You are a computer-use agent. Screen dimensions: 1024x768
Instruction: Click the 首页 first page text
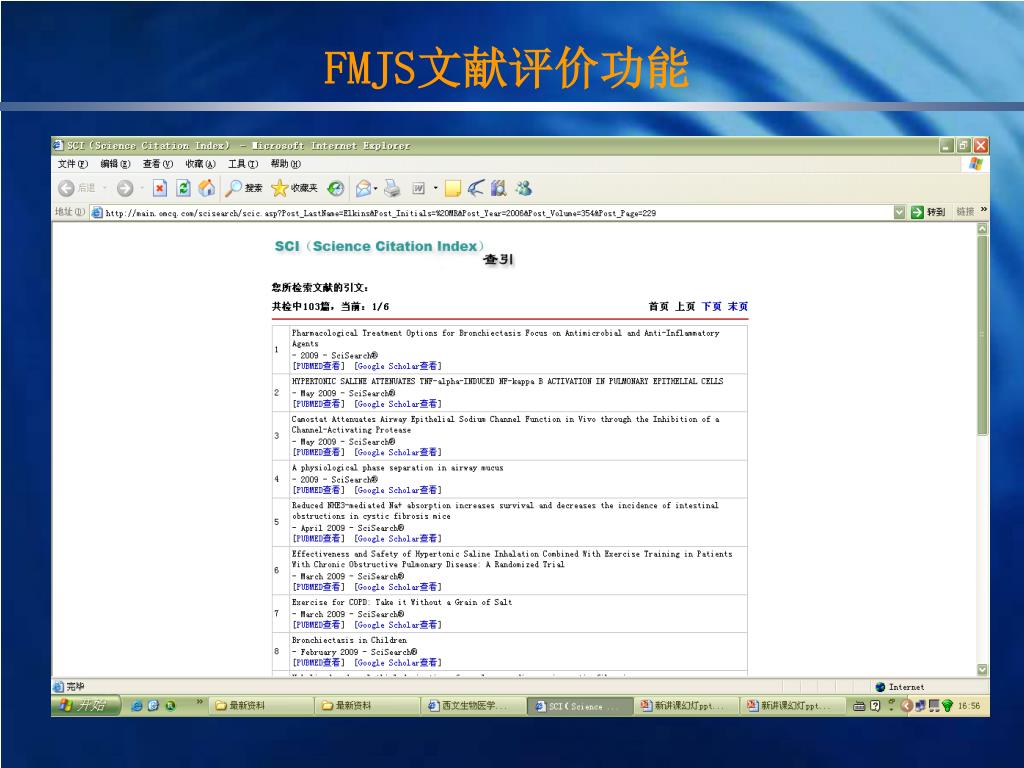[658, 306]
